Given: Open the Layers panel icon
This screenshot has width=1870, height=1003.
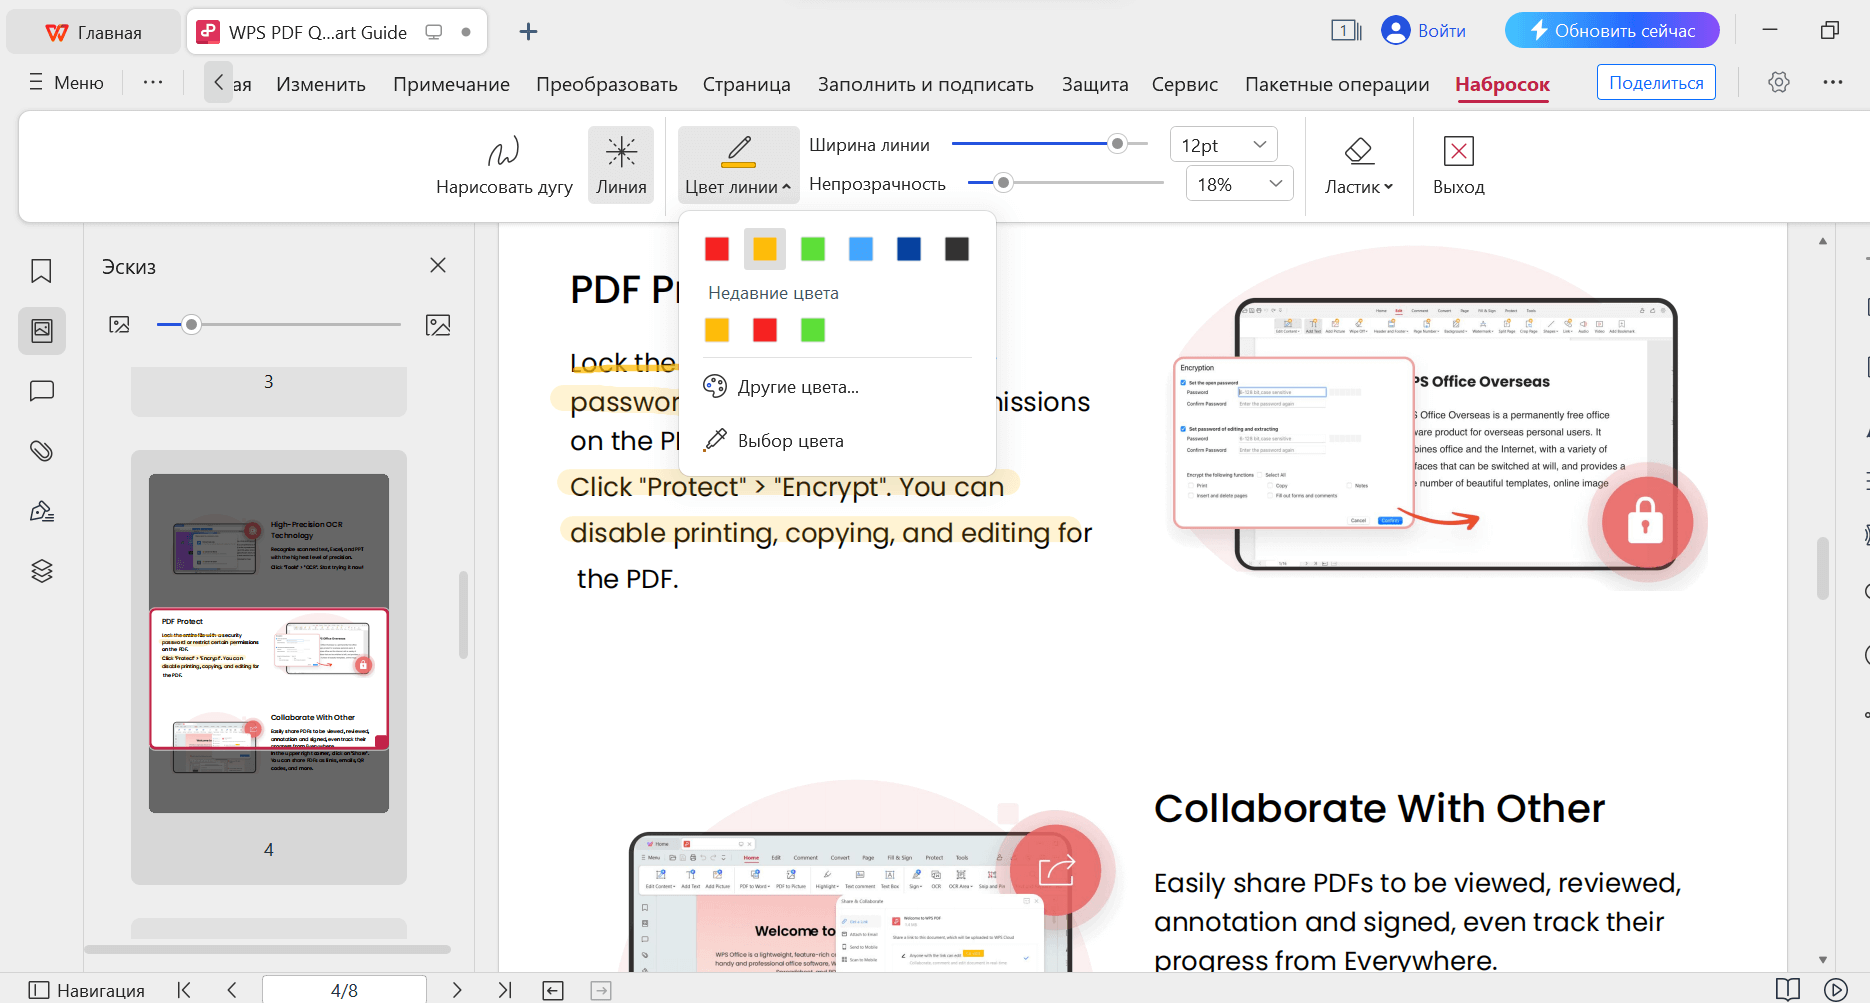Looking at the screenshot, I should coord(41,570).
